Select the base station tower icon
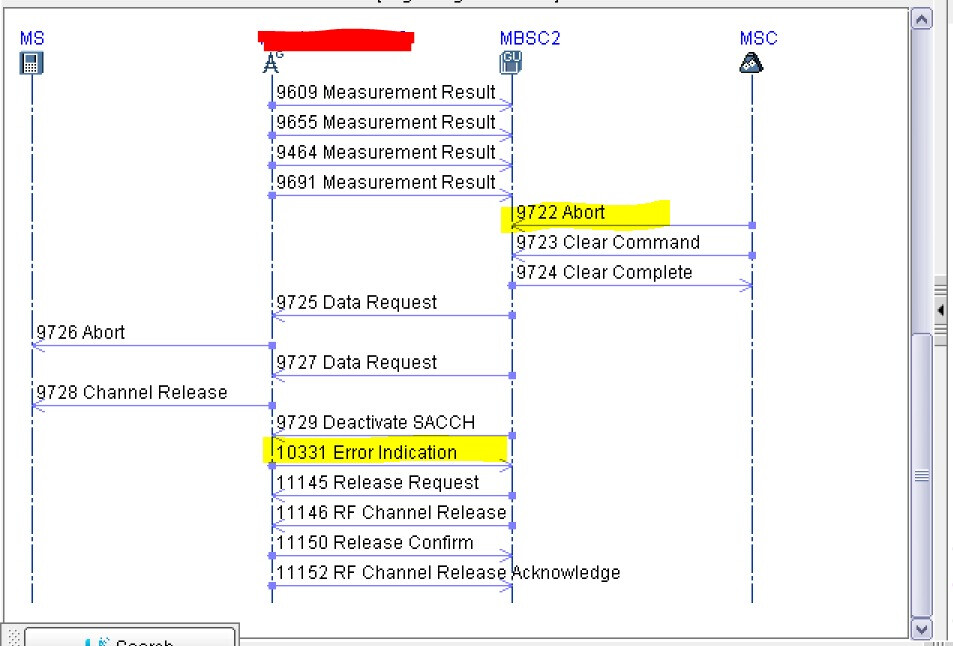Image resolution: width=953 pixels, height=646 pixels. click(x=272, y=63)
